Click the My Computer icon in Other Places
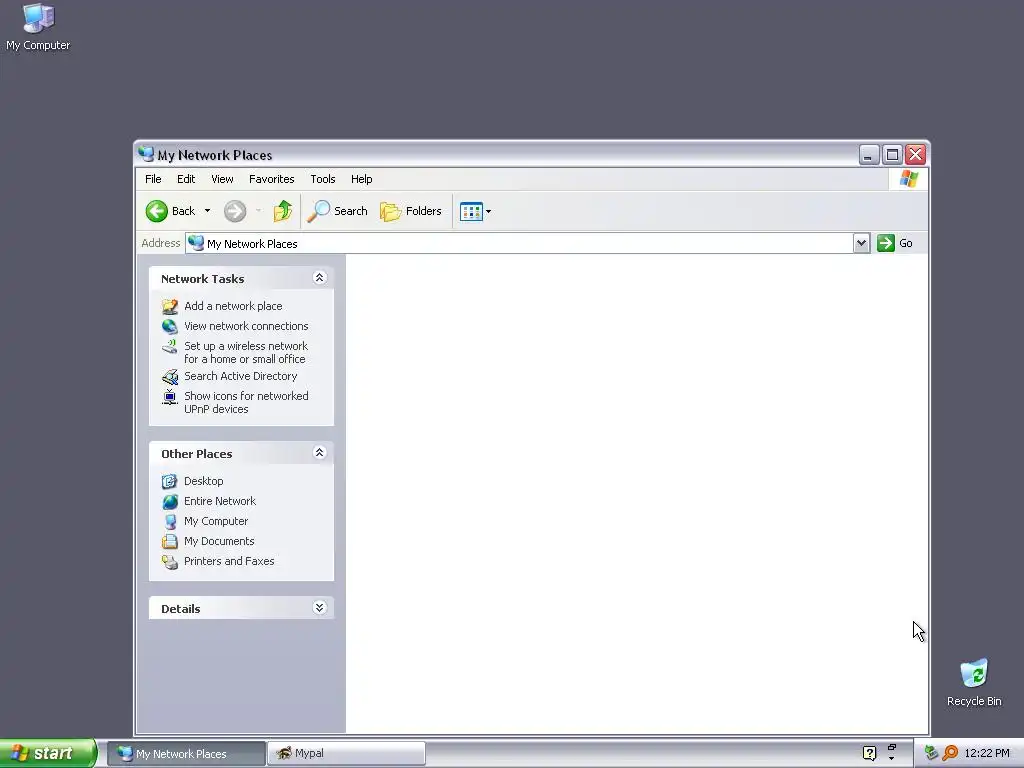This screenshot has height=768, width=1024. point(170,521)
